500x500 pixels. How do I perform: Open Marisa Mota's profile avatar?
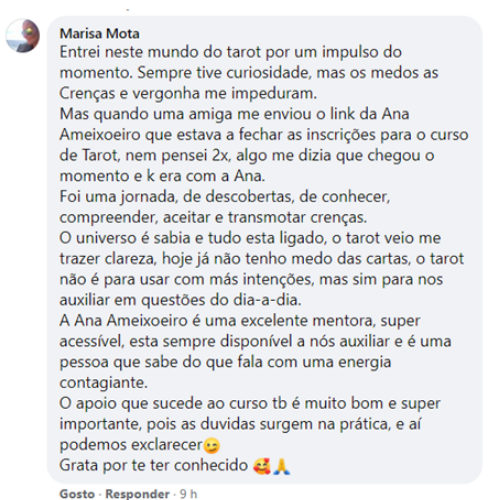(23, 36)
